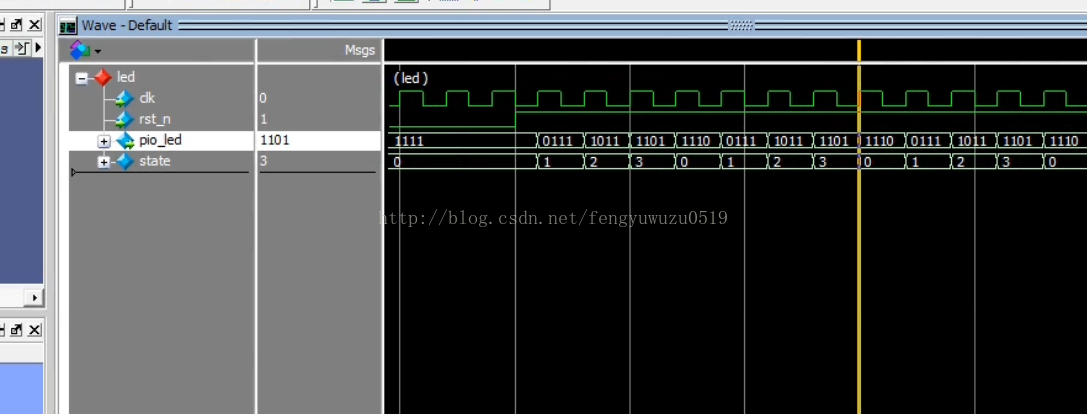
Task: Click the 1111 value on the pio_led waveform
Action: [409, 141]
